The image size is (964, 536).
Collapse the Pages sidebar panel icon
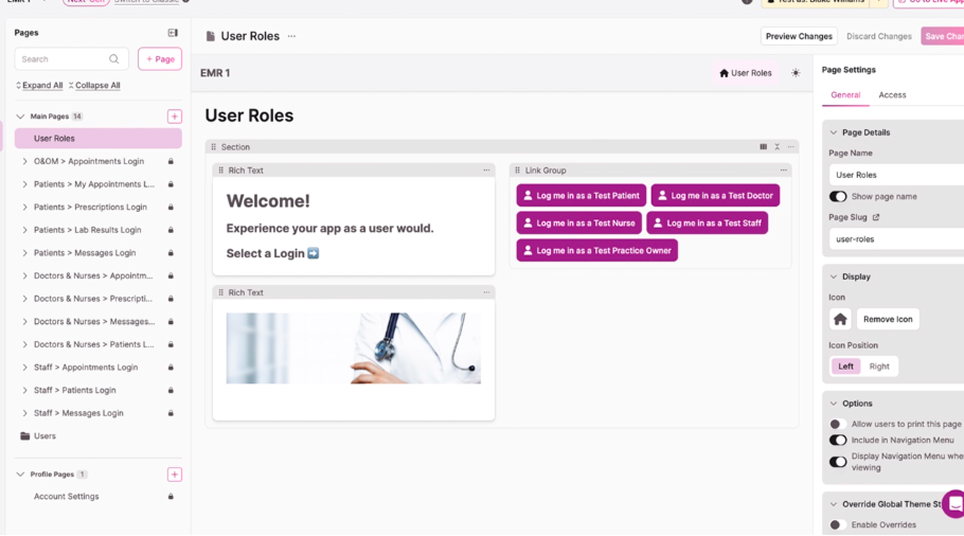click(x=172, y=33)
